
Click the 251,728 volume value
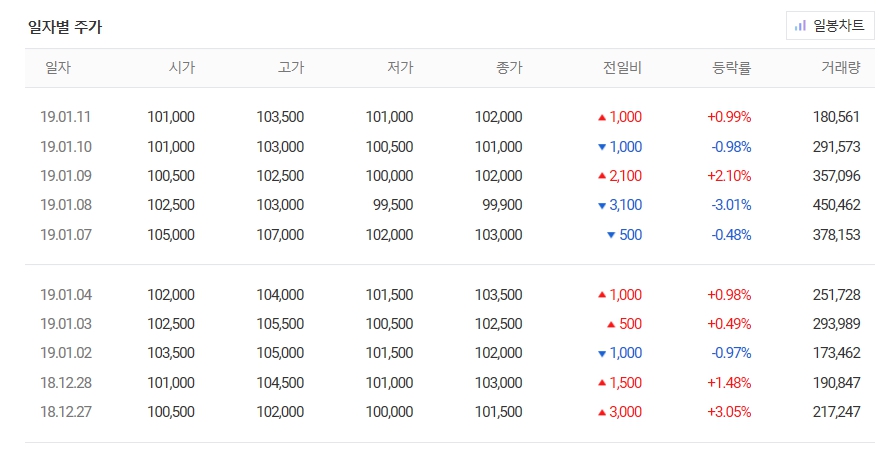[837, 295]
